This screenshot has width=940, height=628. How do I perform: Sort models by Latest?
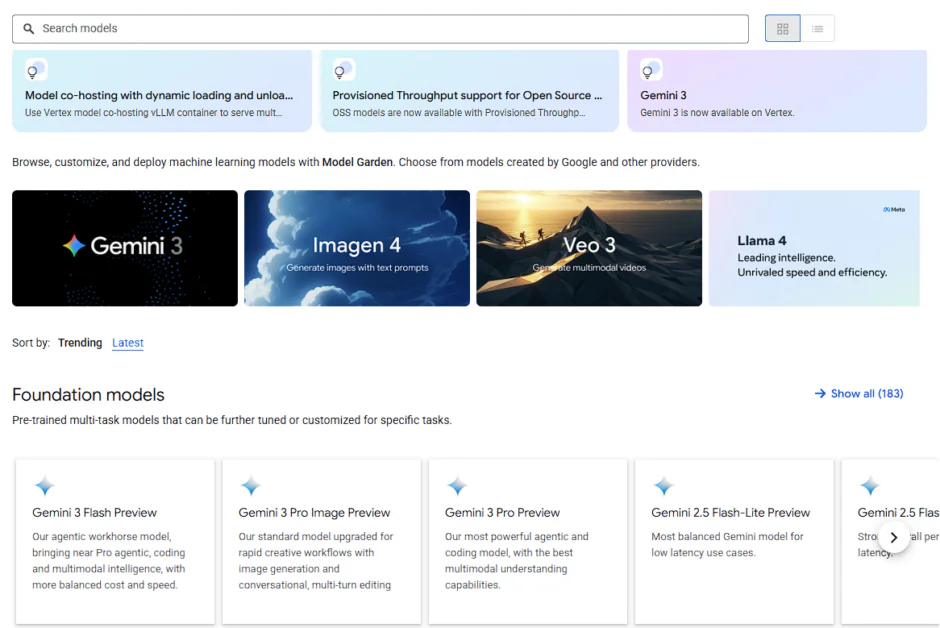coord(128,343)
